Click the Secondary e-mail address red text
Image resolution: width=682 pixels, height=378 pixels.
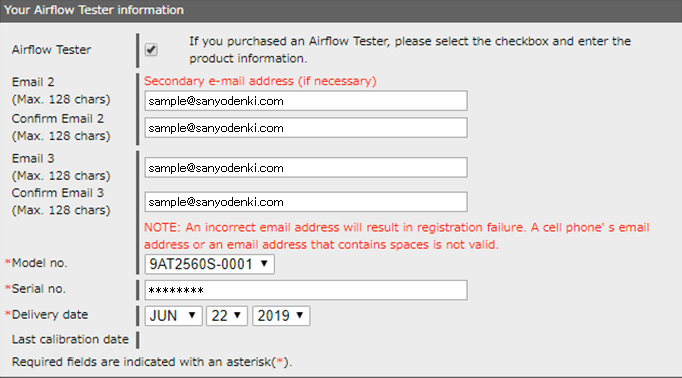tap(260, 81)
